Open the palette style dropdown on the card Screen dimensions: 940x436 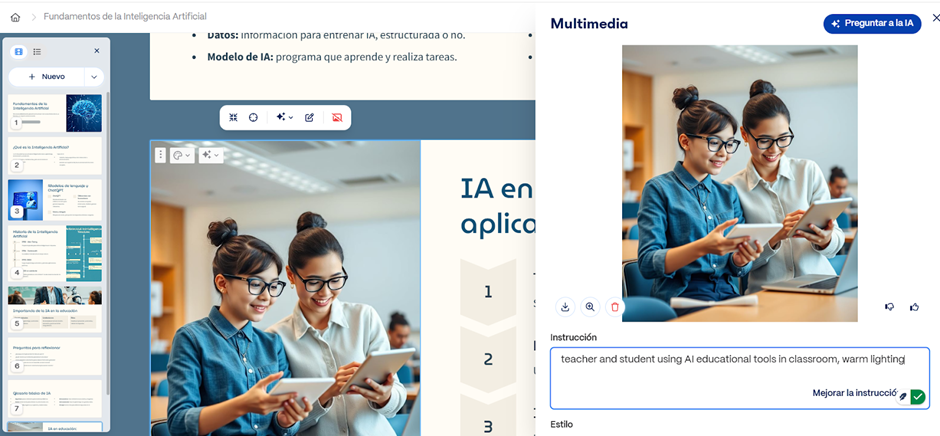[x=182, y=155]
